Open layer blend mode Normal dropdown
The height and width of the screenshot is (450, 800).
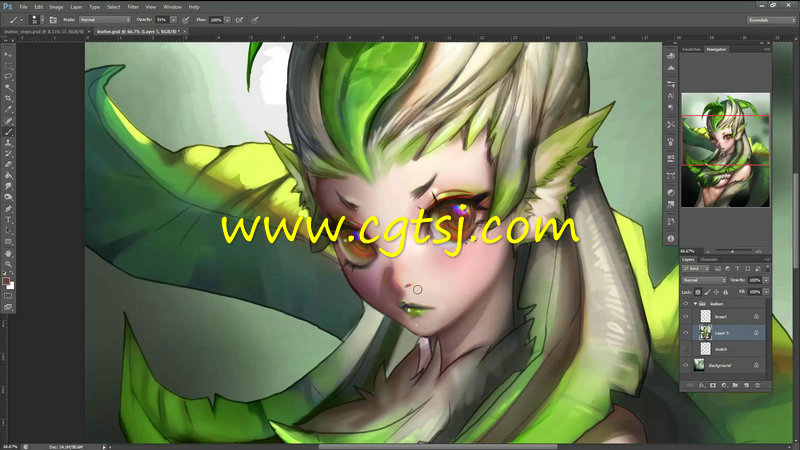click(x=704, y=280)
